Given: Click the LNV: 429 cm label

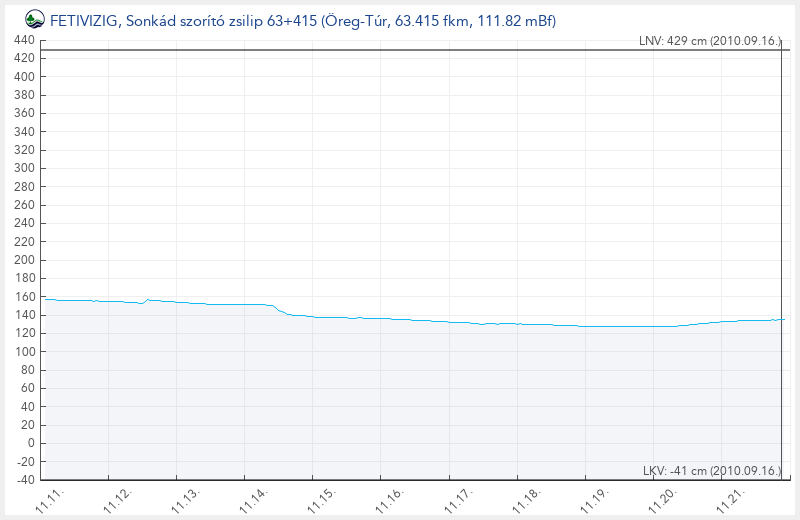Looking at the screenshot, I should (x=709, y=42).
